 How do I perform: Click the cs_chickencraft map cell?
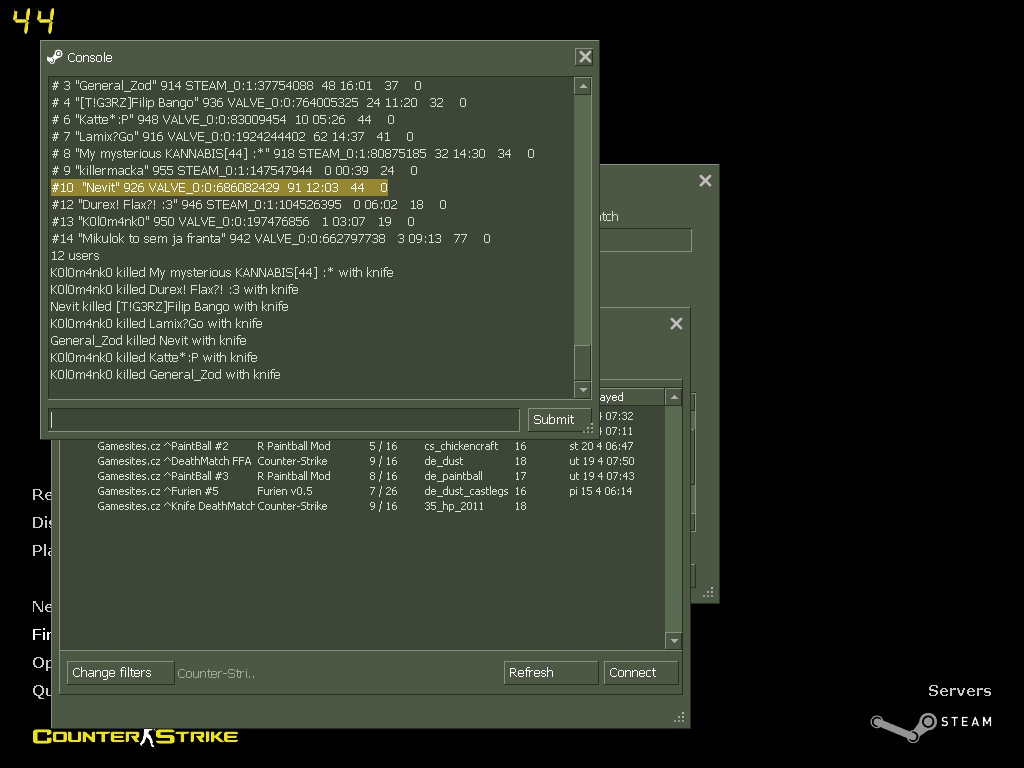pos(461,446)
